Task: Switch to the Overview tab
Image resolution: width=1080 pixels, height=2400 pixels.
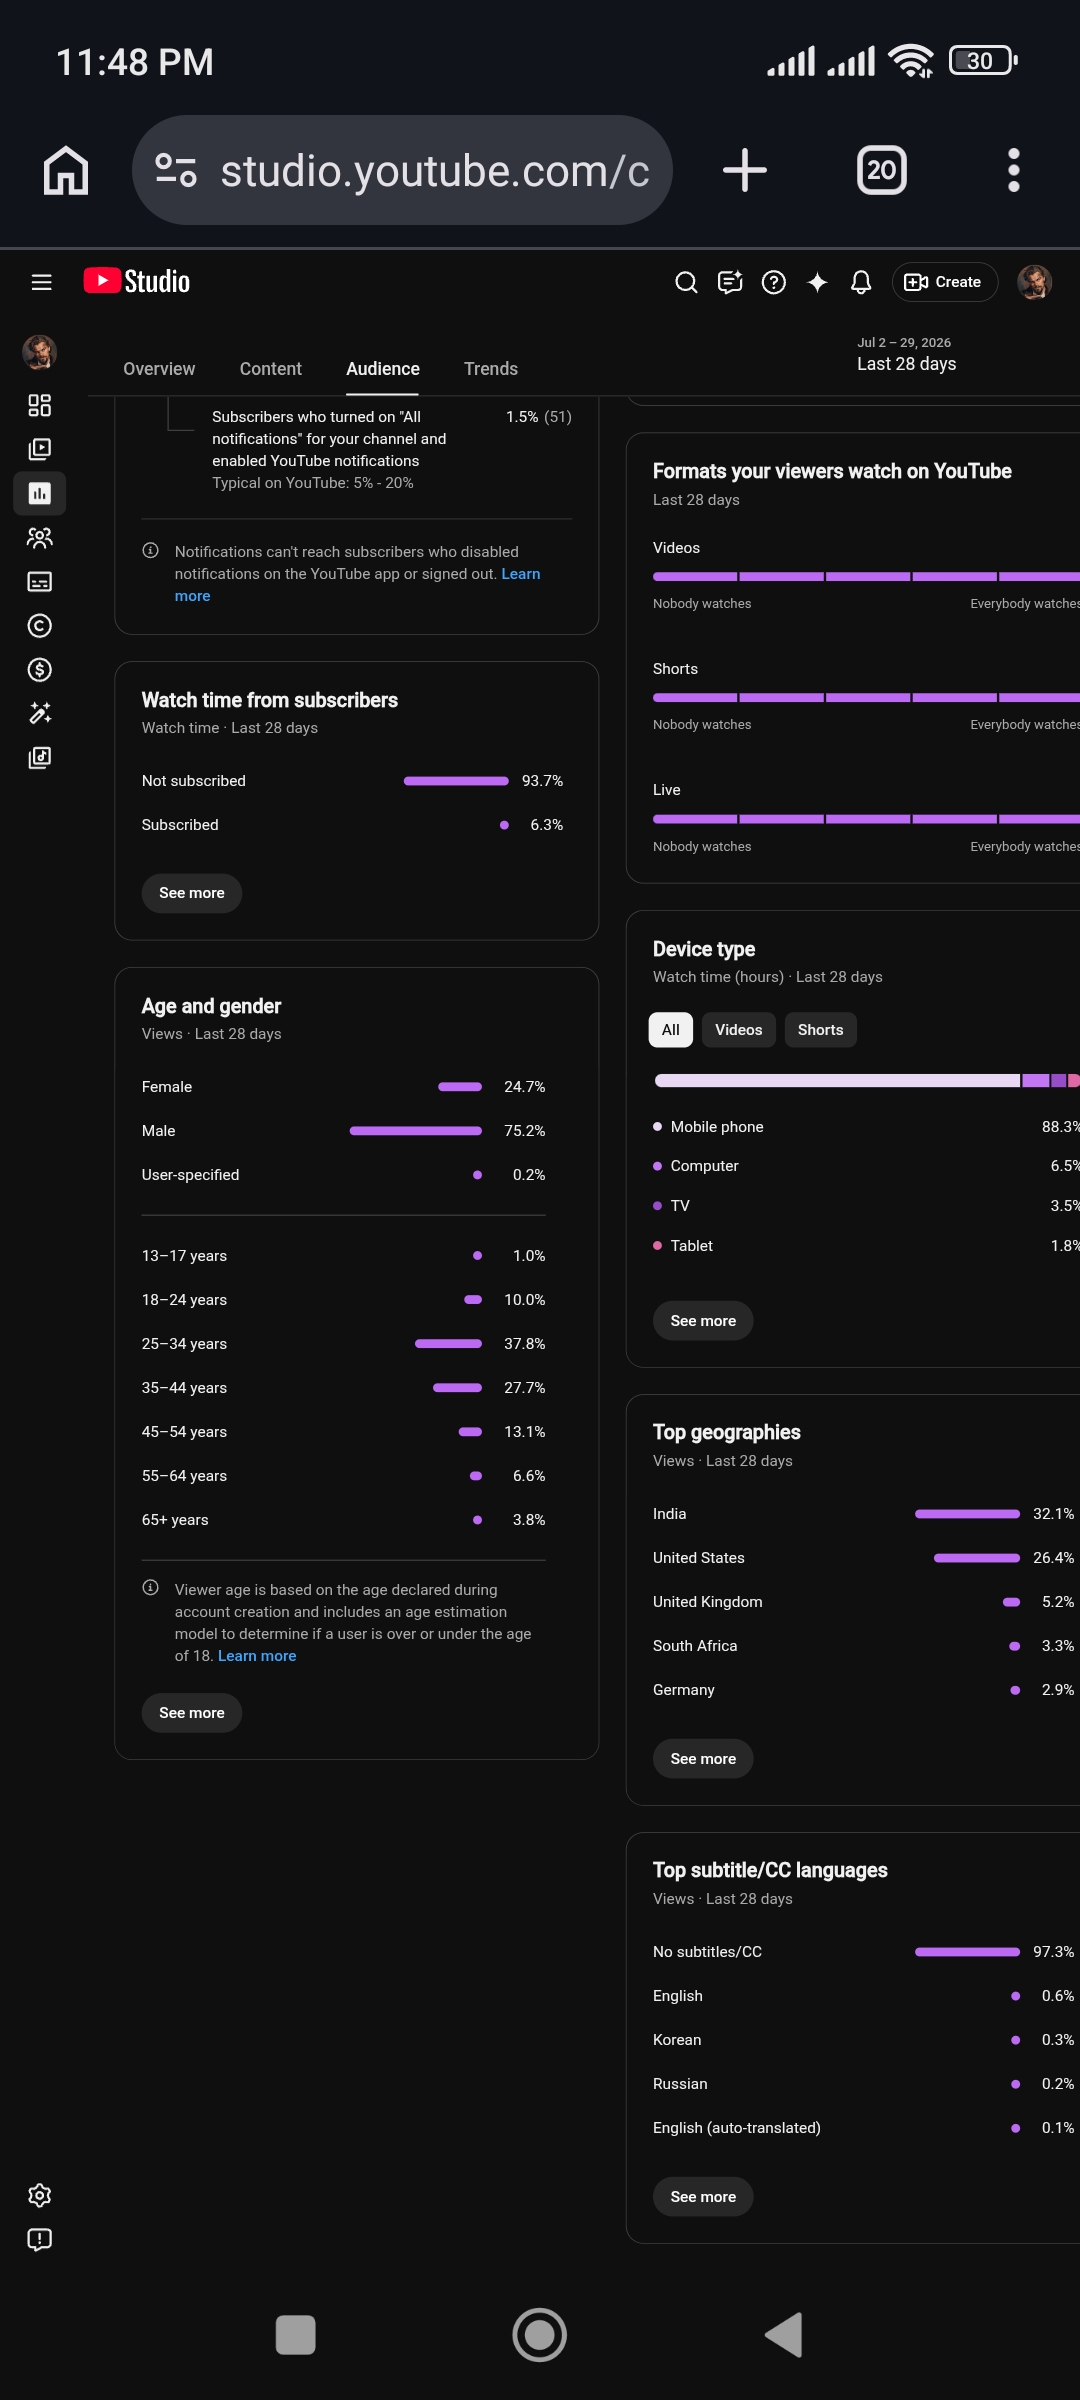Action: pos(159,369)
